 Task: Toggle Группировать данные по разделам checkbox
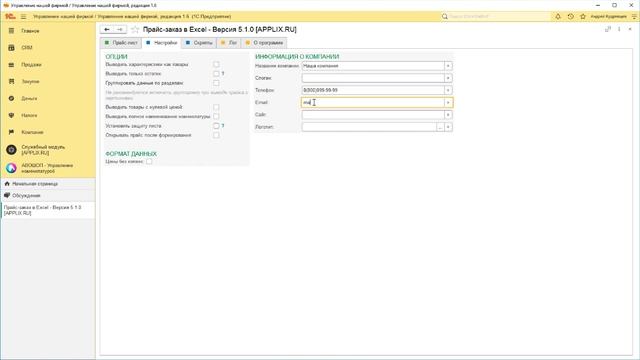(216, 83)
